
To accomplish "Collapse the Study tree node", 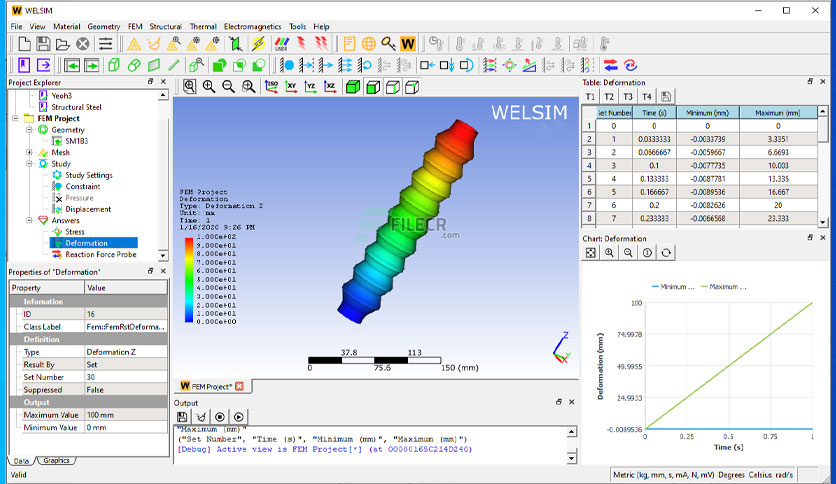I will (x=30, y=164).
